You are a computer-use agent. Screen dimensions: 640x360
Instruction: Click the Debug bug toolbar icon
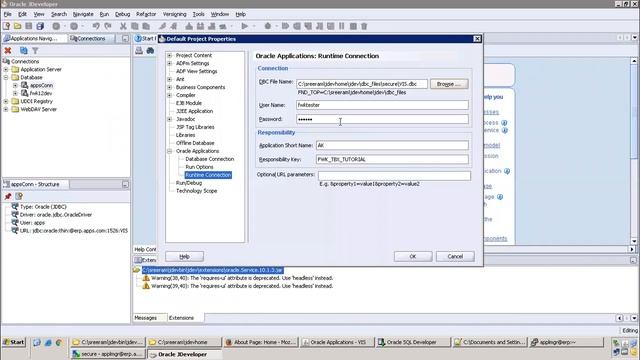tap(268, 26)
